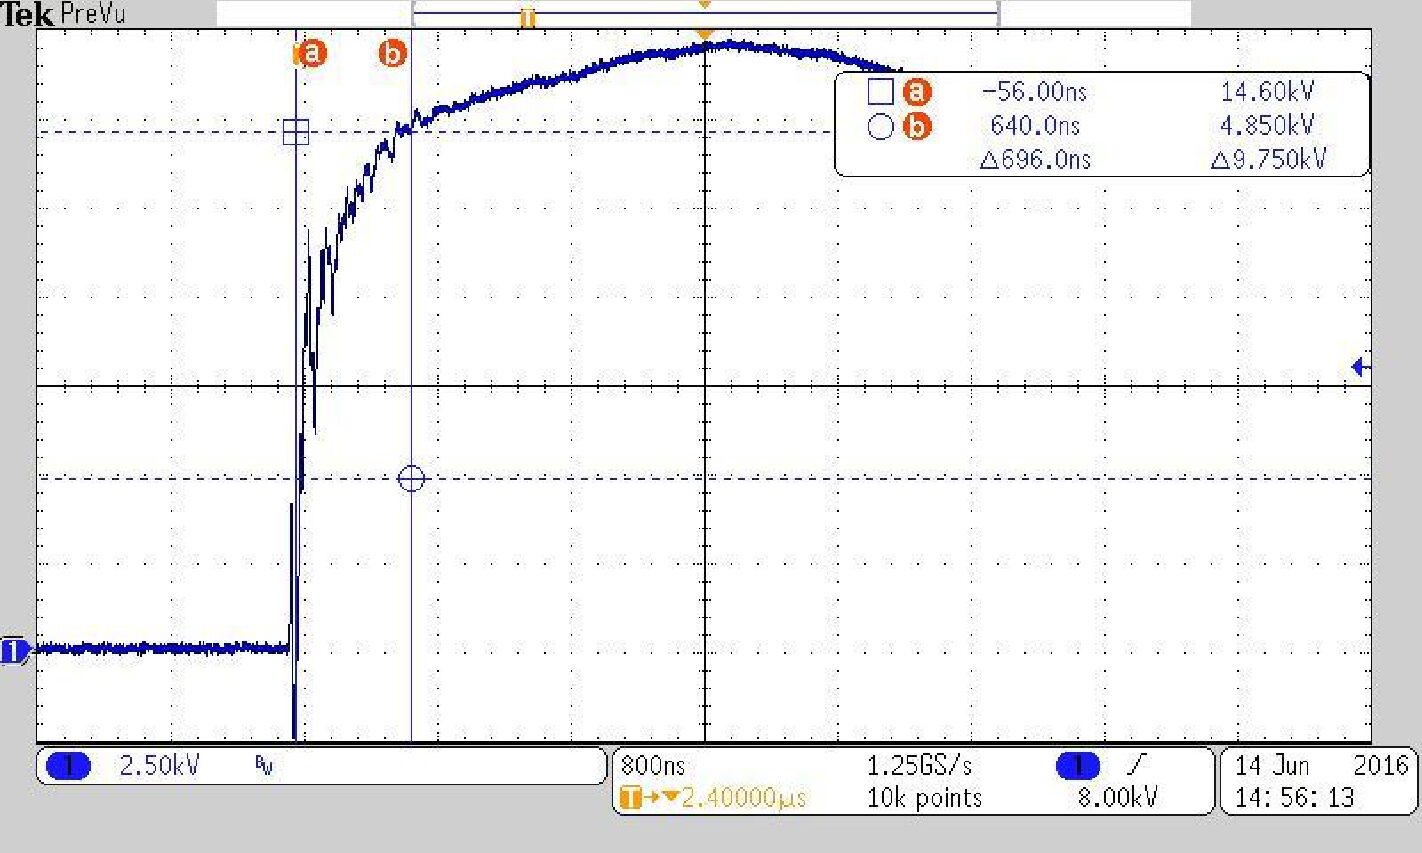Image resolution: width=1422 pixels, height=853 pixels.
Task: Click the cursor b marker on the waveform
Action: tap(393, 53)
